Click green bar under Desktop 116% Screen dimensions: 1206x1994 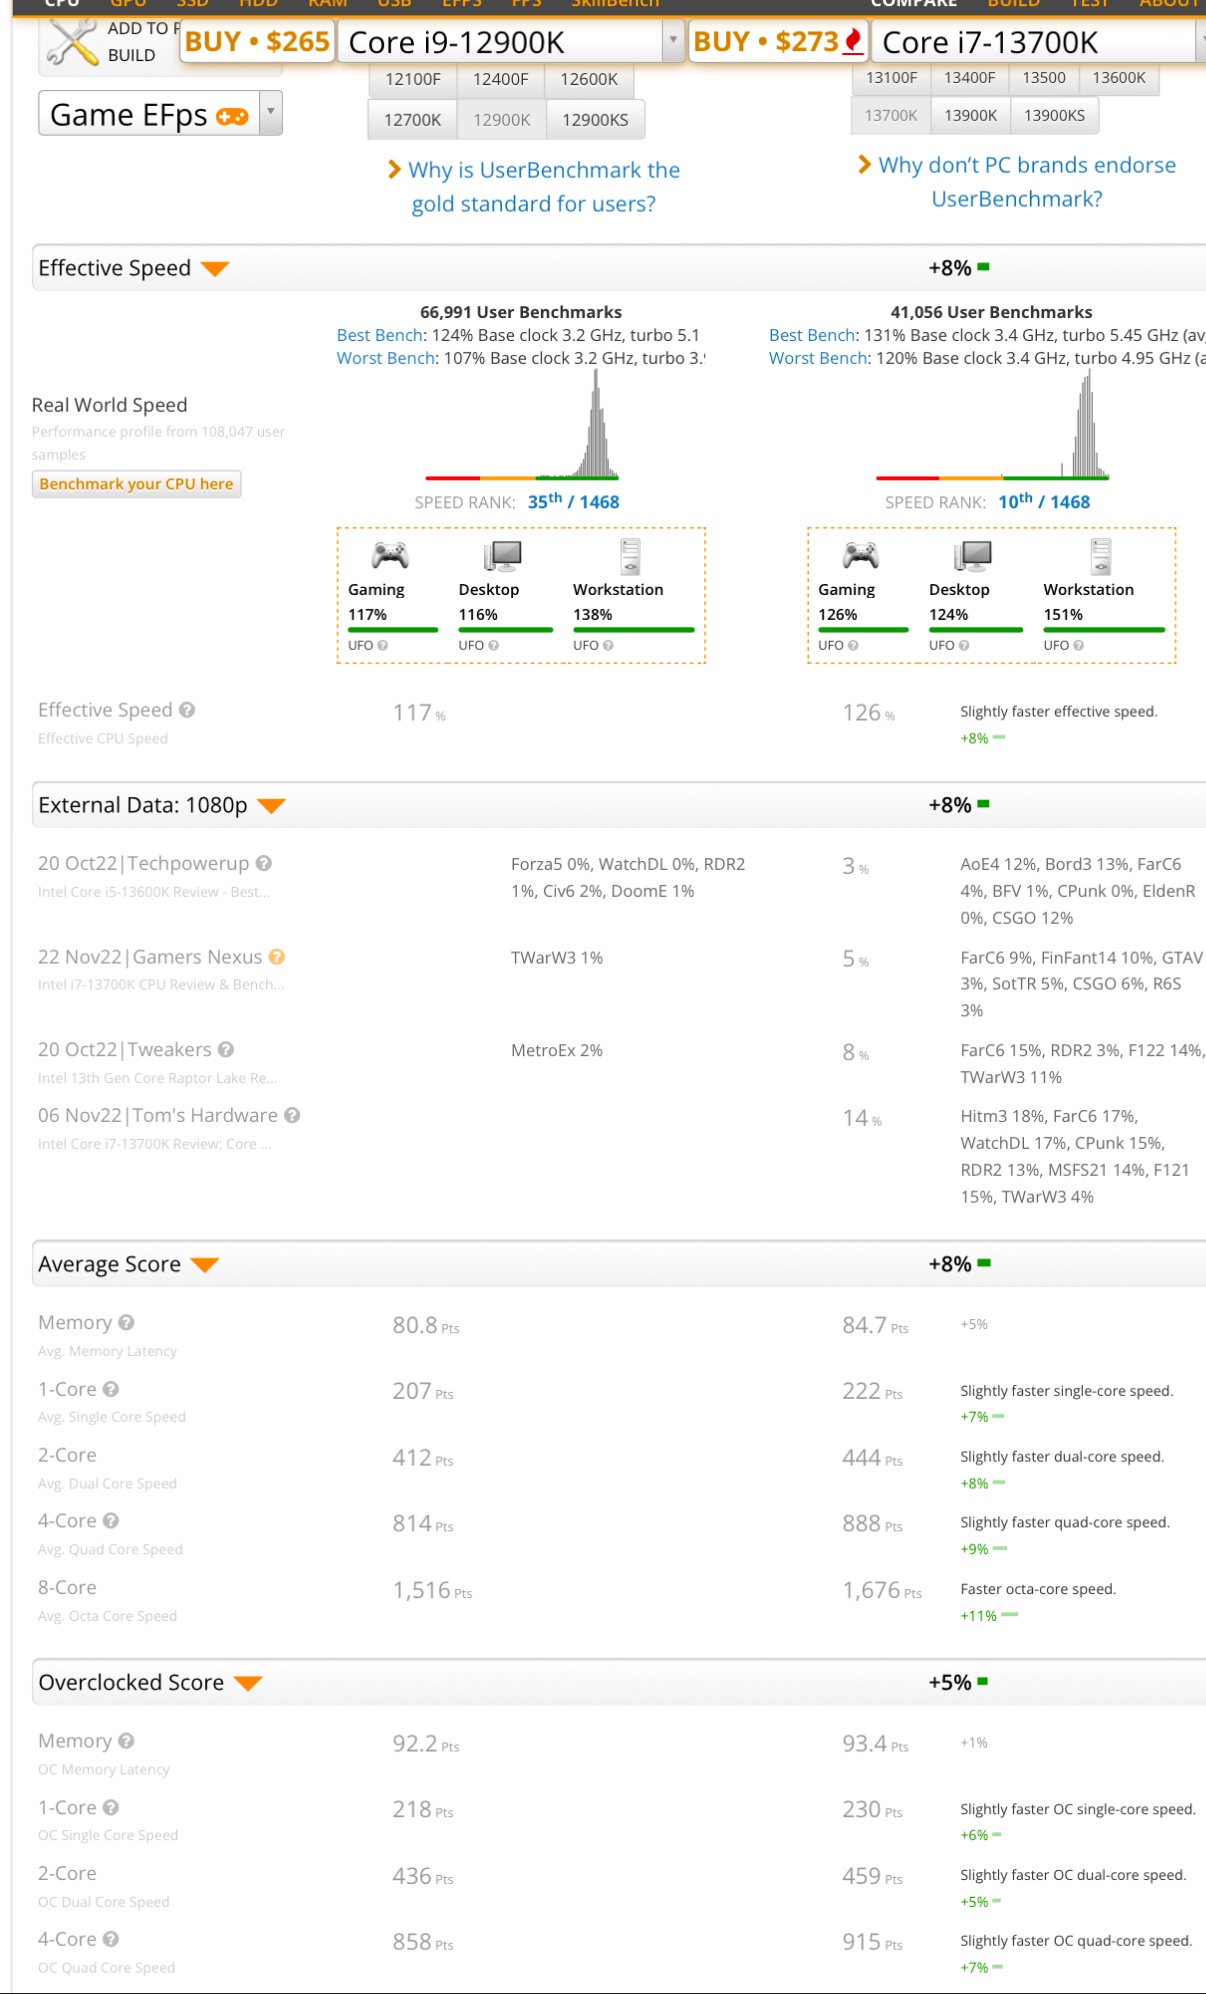[x=505, y=630]
